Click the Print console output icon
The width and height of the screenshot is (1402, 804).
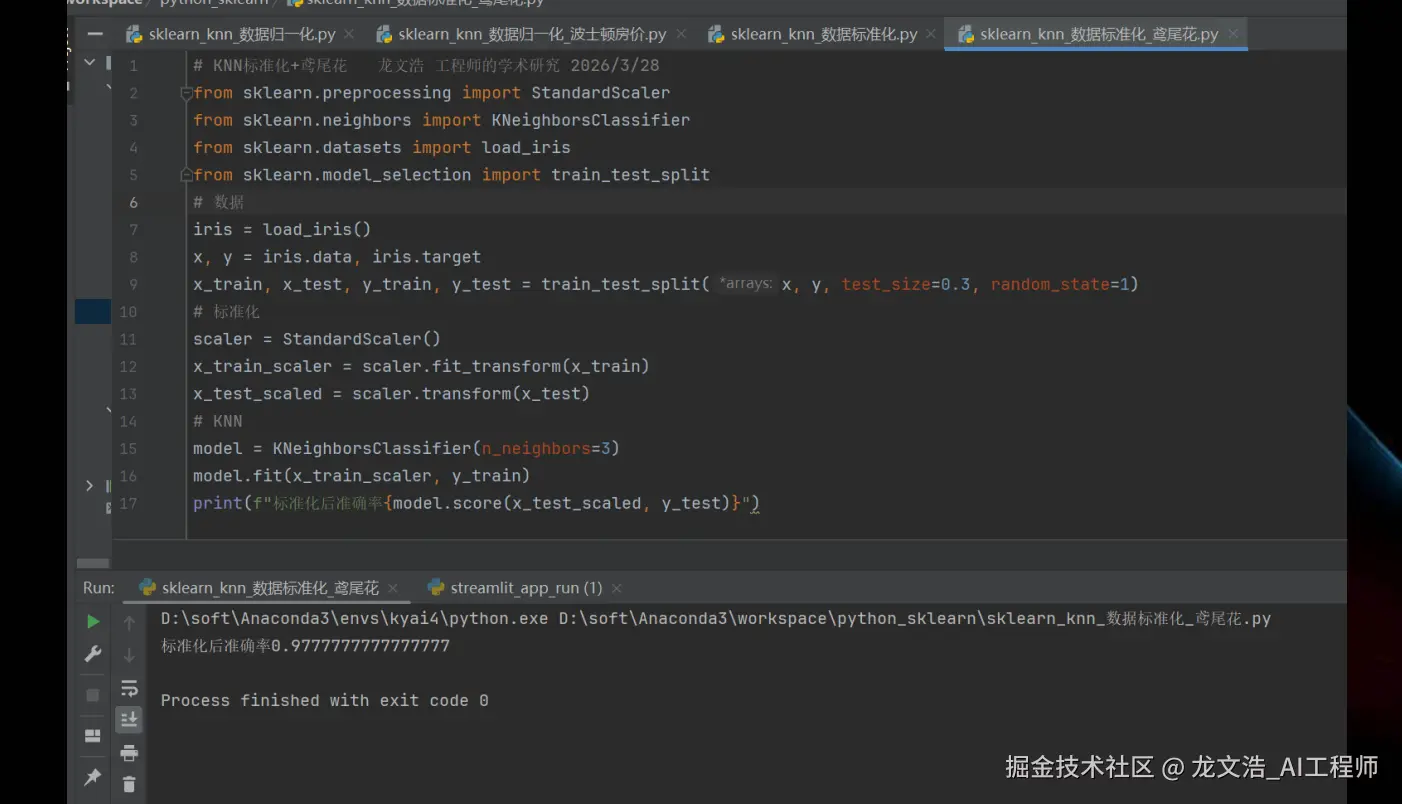pyautogui.click(x=129, y=753)
